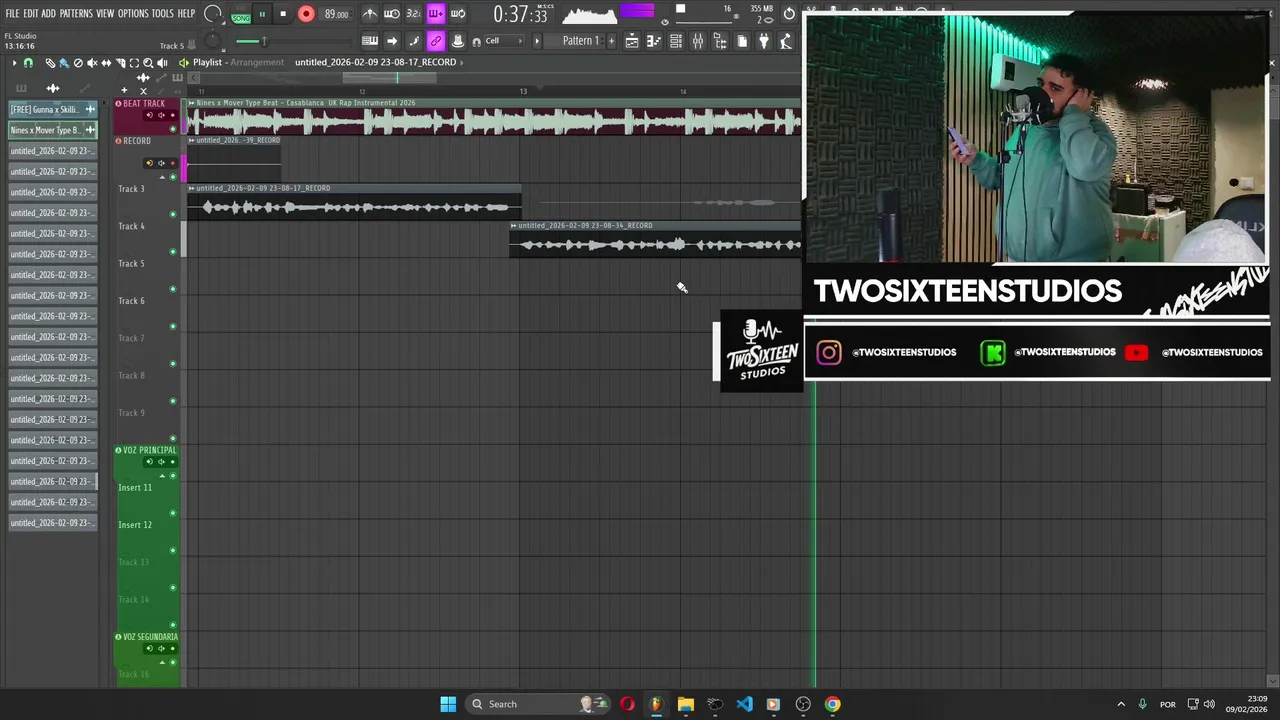Open the Piano roll view icon
The width and height of the screenshot is (1280, 720).
click(x=654, y=41)
